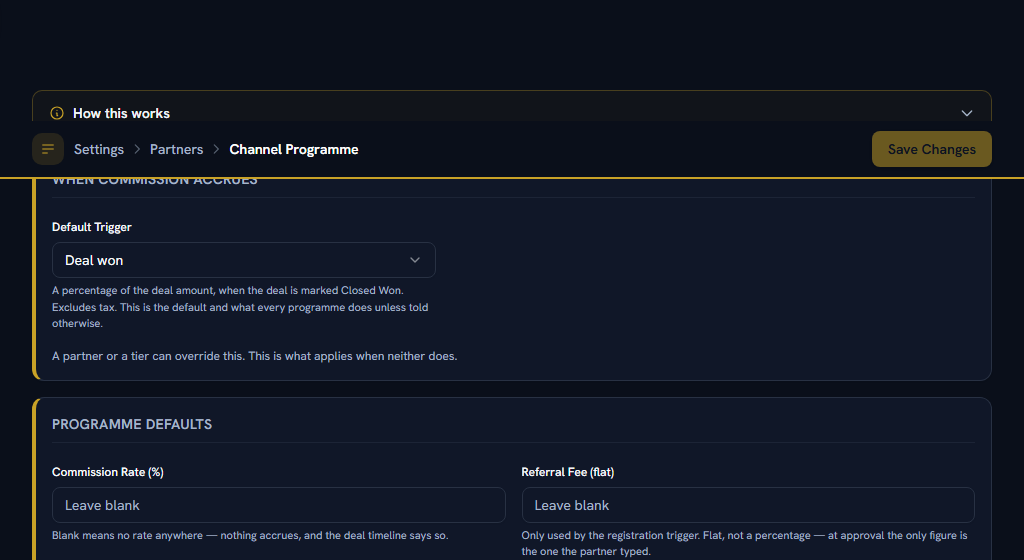
Task: Click the Referral Fee (flat) label
Action: (x=568, y=472)
